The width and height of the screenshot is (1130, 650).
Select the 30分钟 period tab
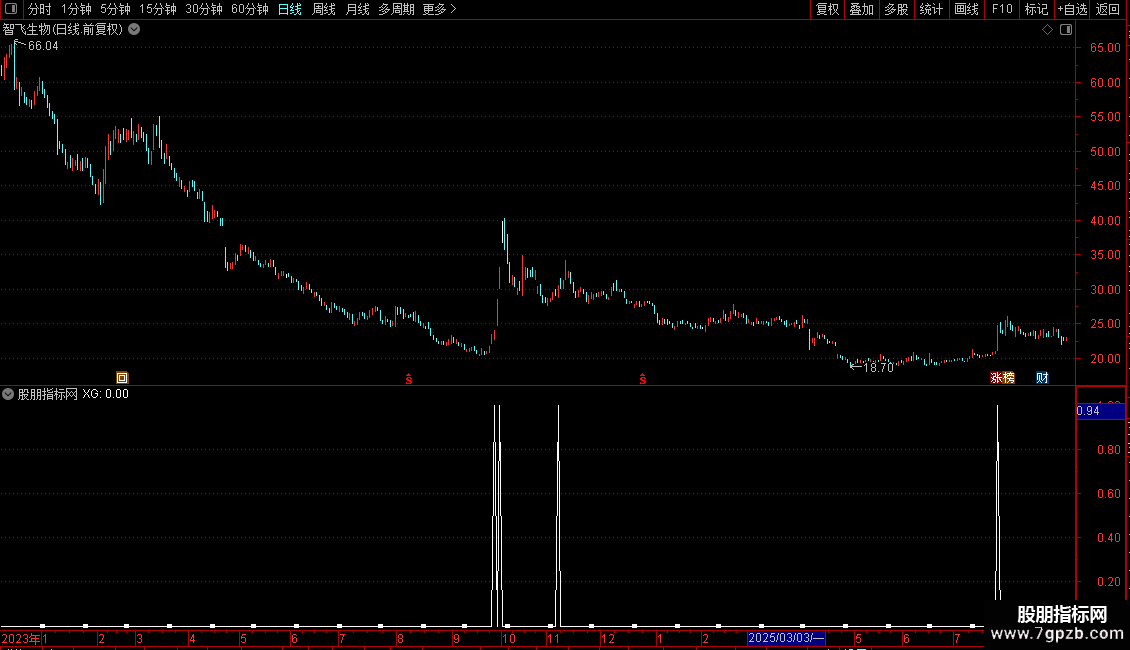point(204,9)
